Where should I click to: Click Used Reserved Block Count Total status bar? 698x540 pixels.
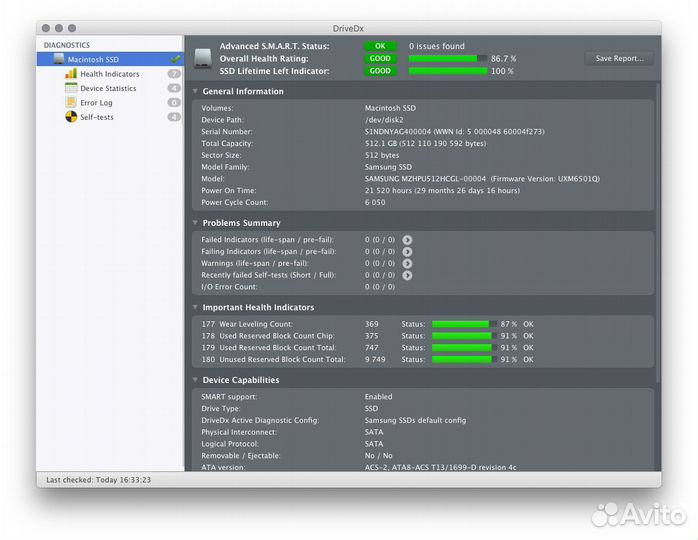pos(464,348)
